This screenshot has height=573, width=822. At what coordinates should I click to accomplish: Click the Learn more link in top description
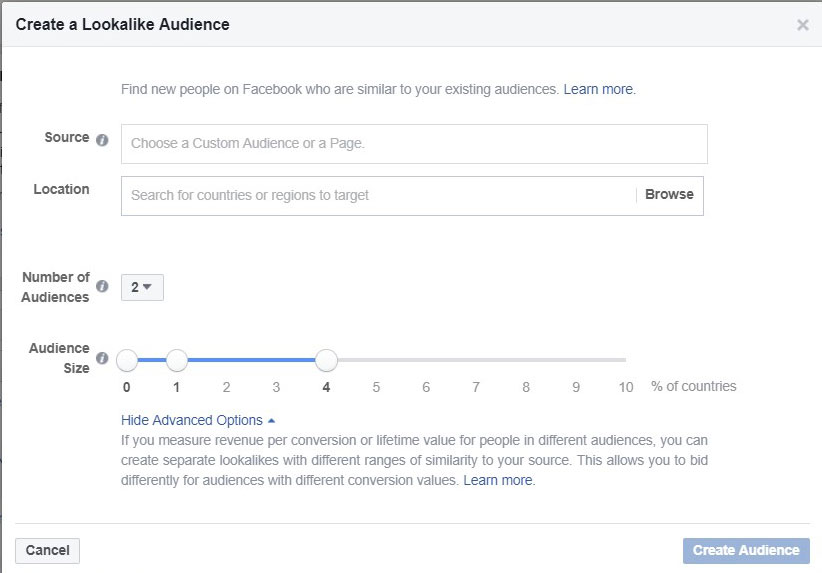[x=598, y=90]
